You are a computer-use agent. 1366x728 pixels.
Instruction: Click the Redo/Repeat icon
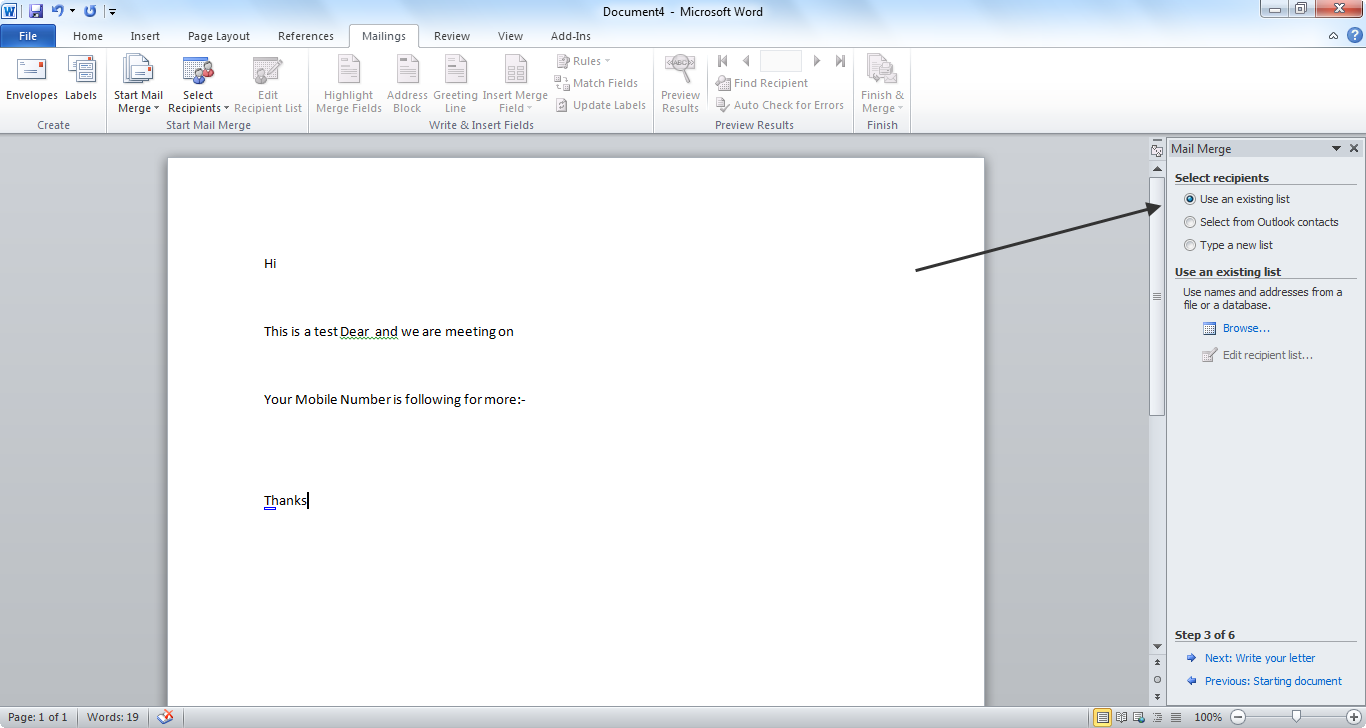[90, 11]
